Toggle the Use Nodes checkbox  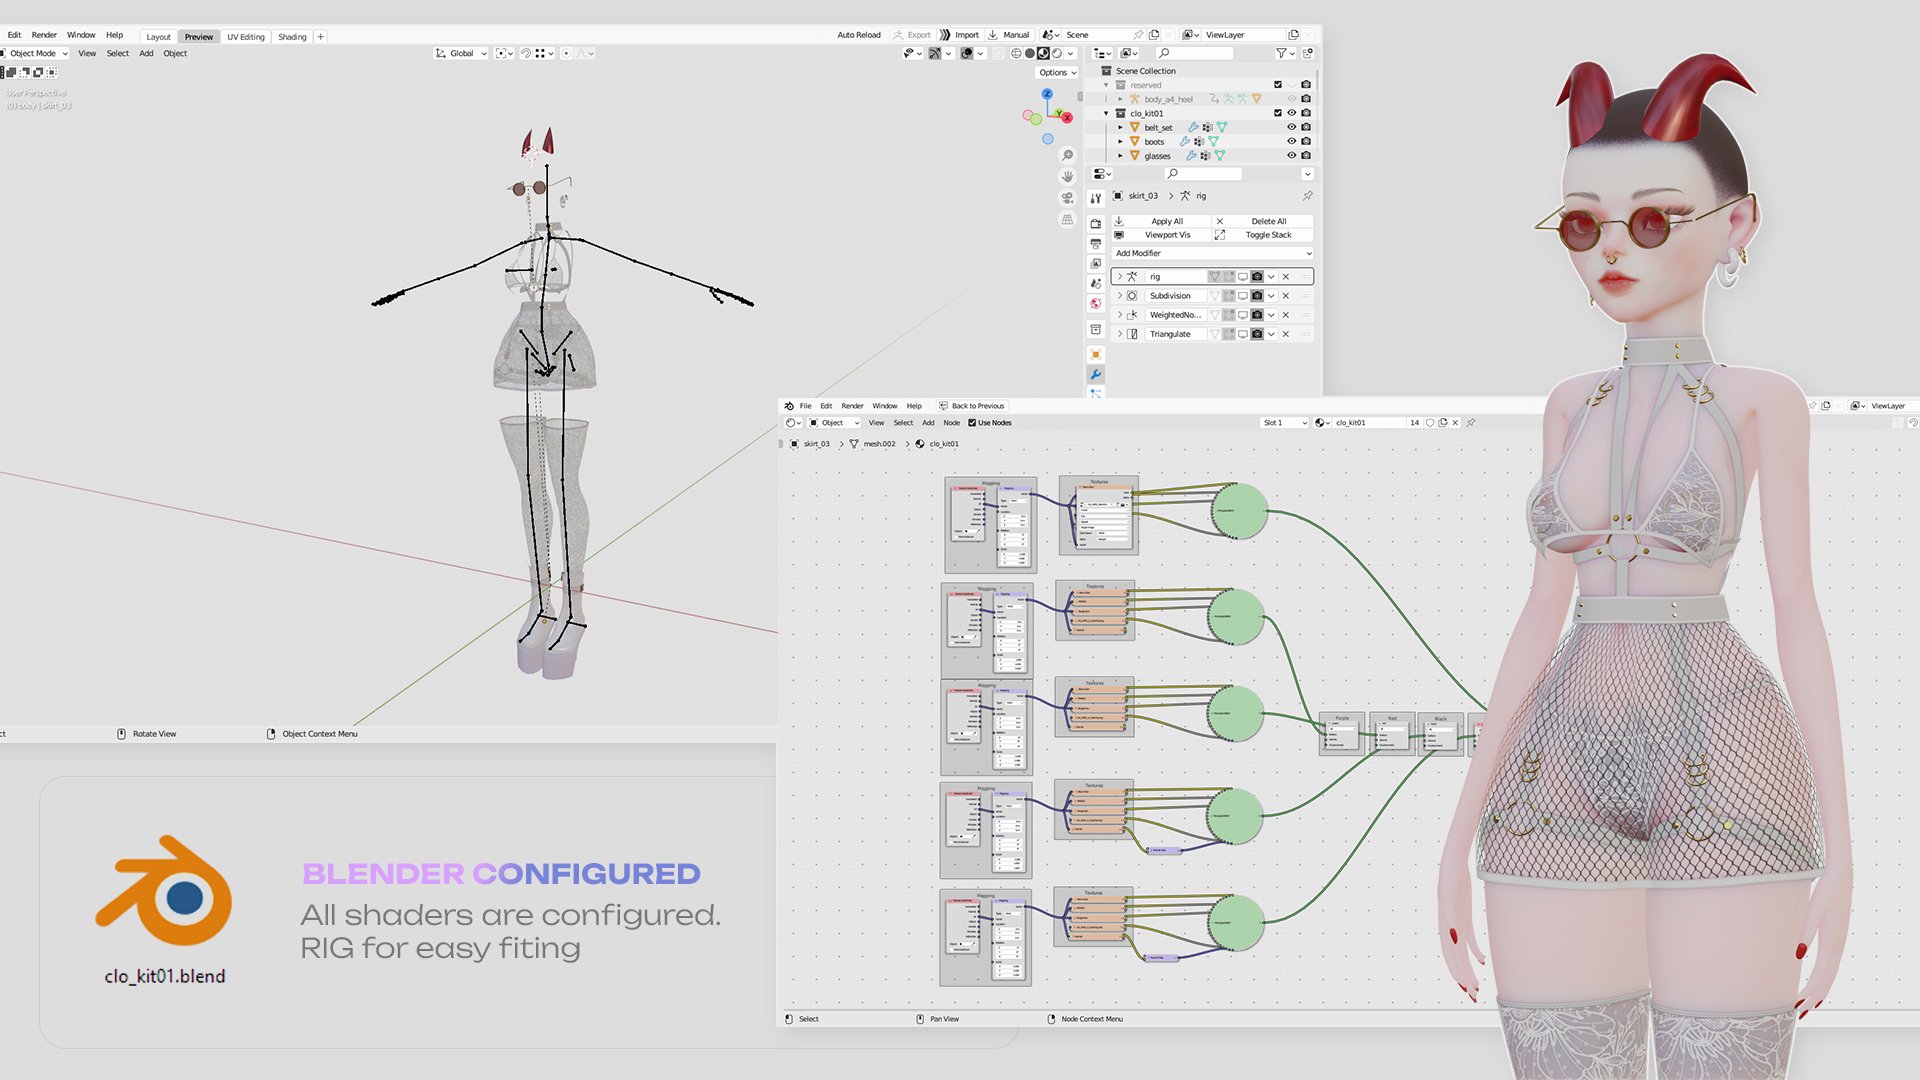pyautogui.click(x=972, y=423)
